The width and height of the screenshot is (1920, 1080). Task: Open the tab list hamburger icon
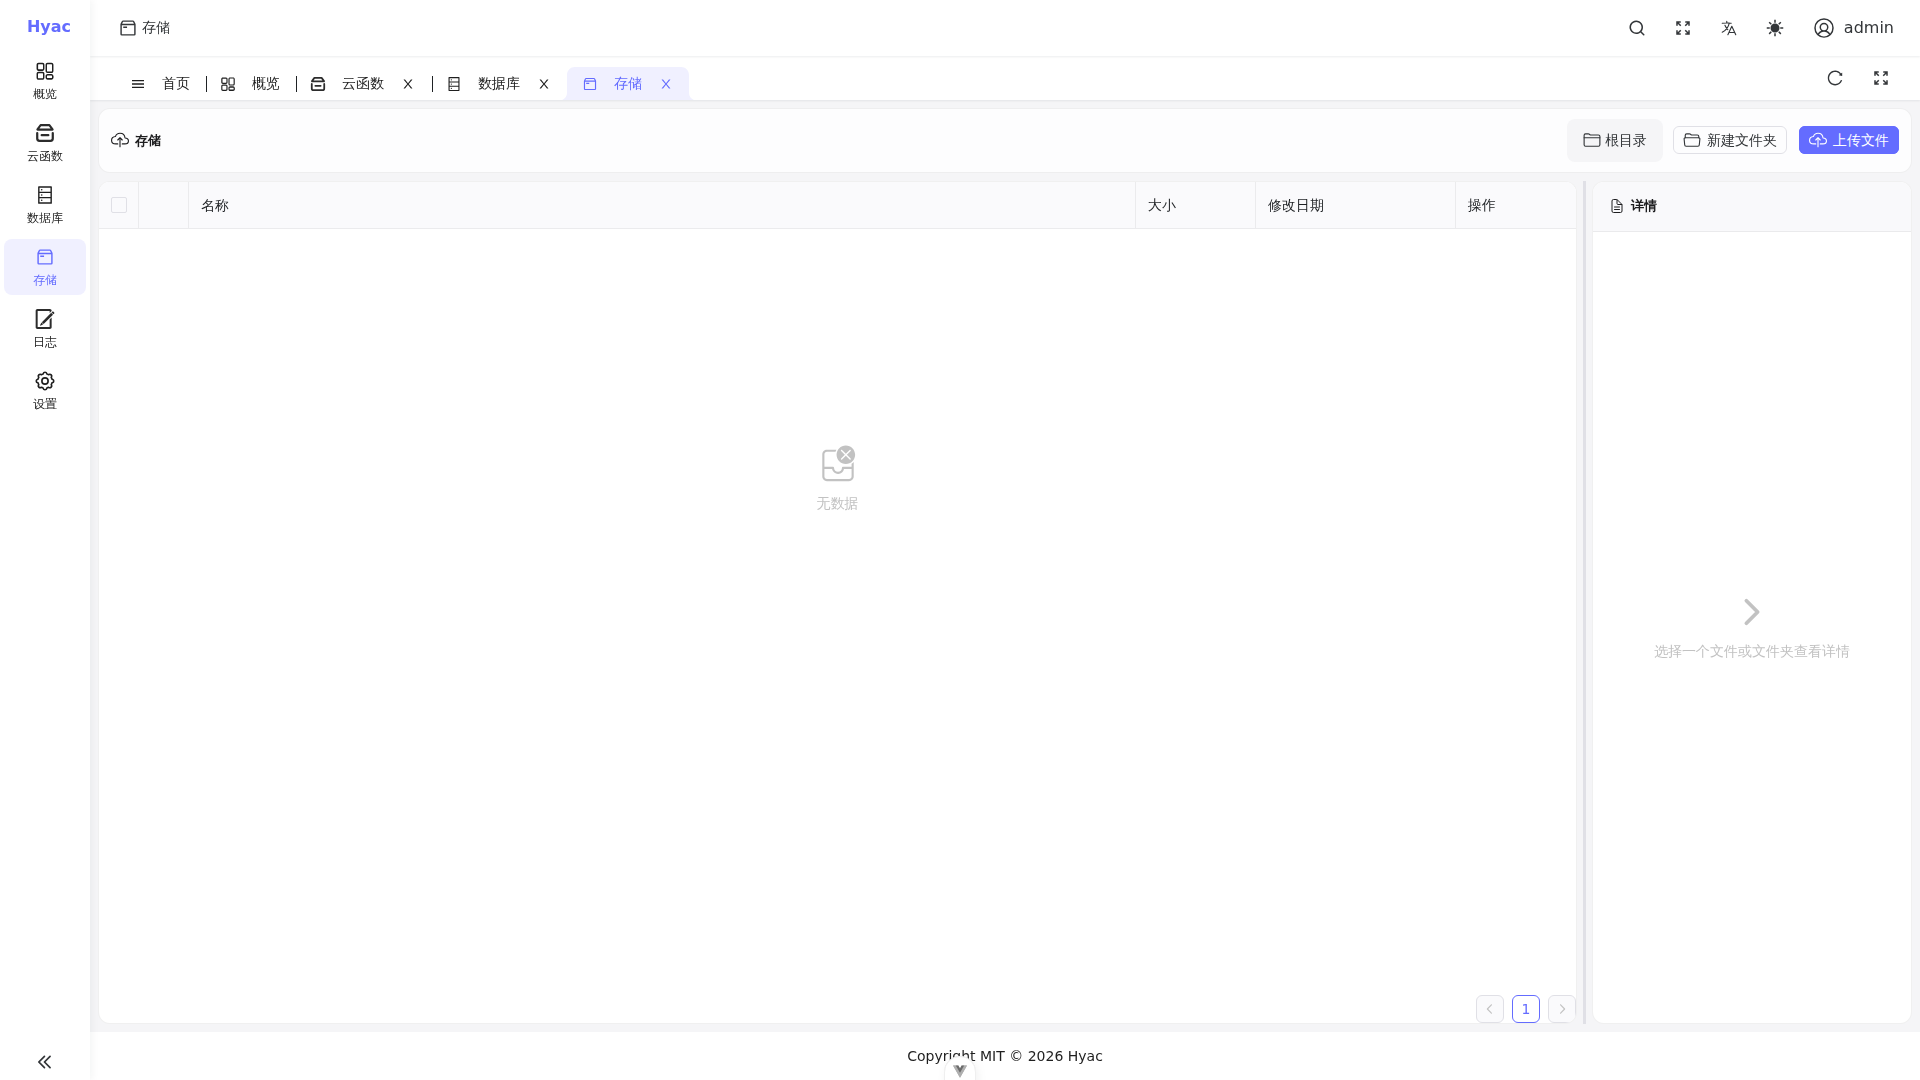[138, 84]
